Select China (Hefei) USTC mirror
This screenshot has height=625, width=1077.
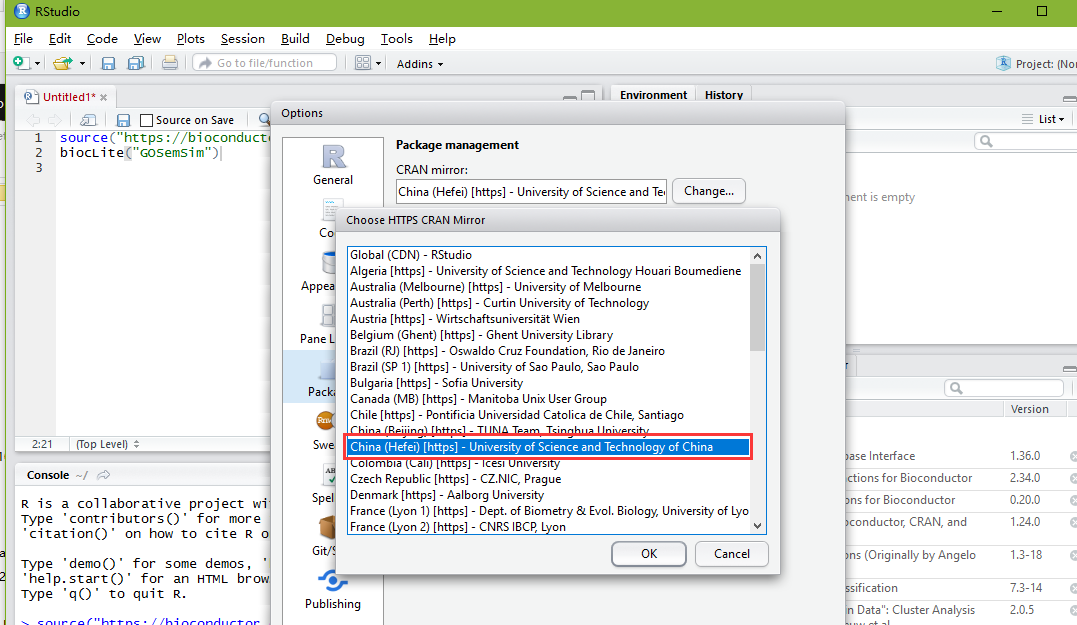pyautogui.click(x=548, y=447)
